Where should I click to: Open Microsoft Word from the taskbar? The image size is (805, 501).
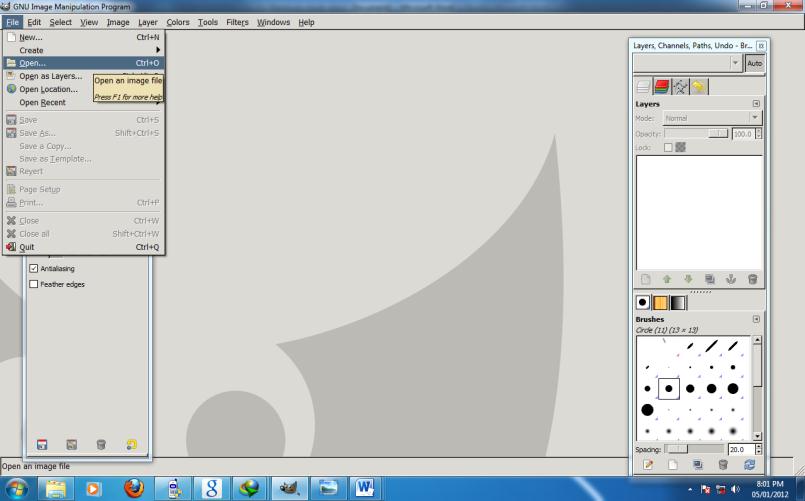[x=365, y=488]
